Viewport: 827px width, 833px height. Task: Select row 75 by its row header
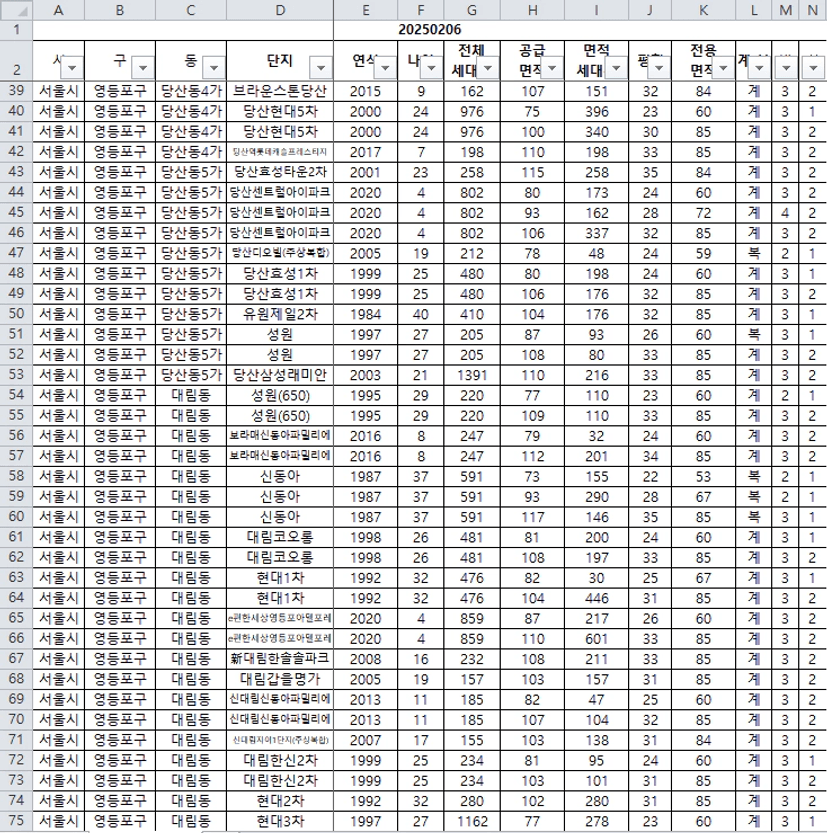pyautogui.click(x=16, y=821)
